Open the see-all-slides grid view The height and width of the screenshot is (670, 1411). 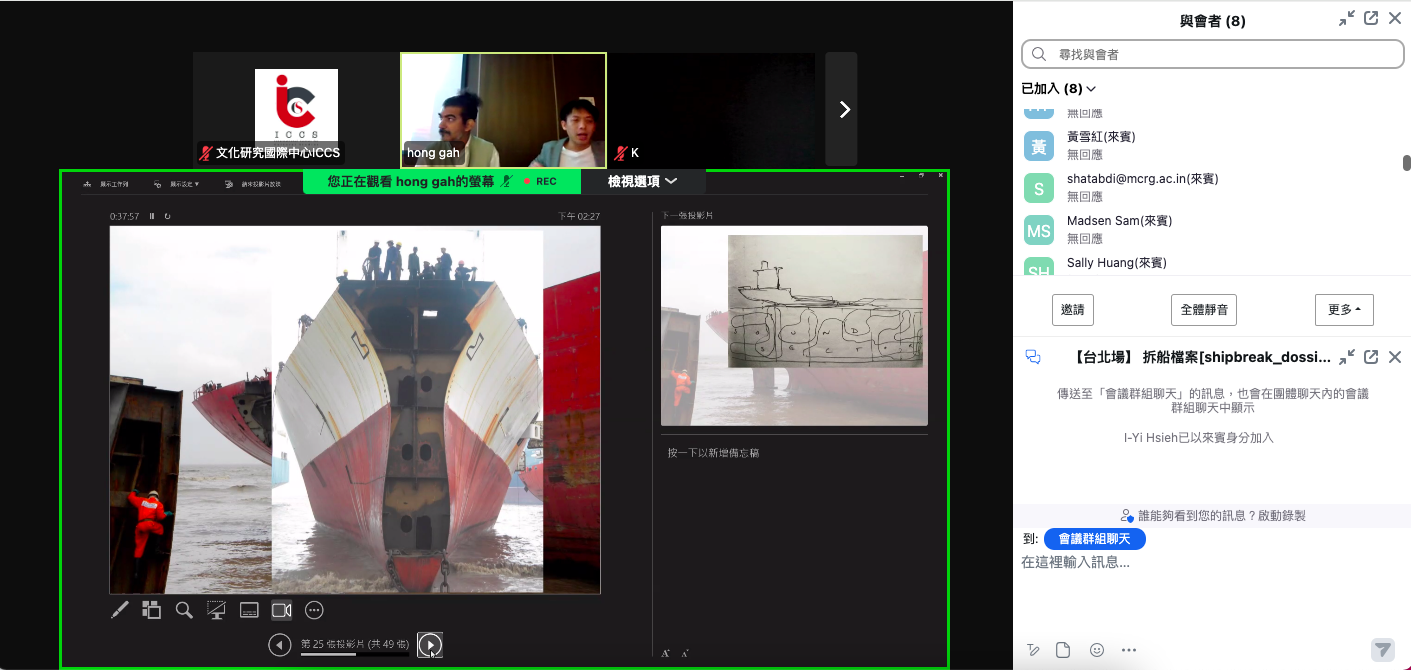[x=151, y=610]
